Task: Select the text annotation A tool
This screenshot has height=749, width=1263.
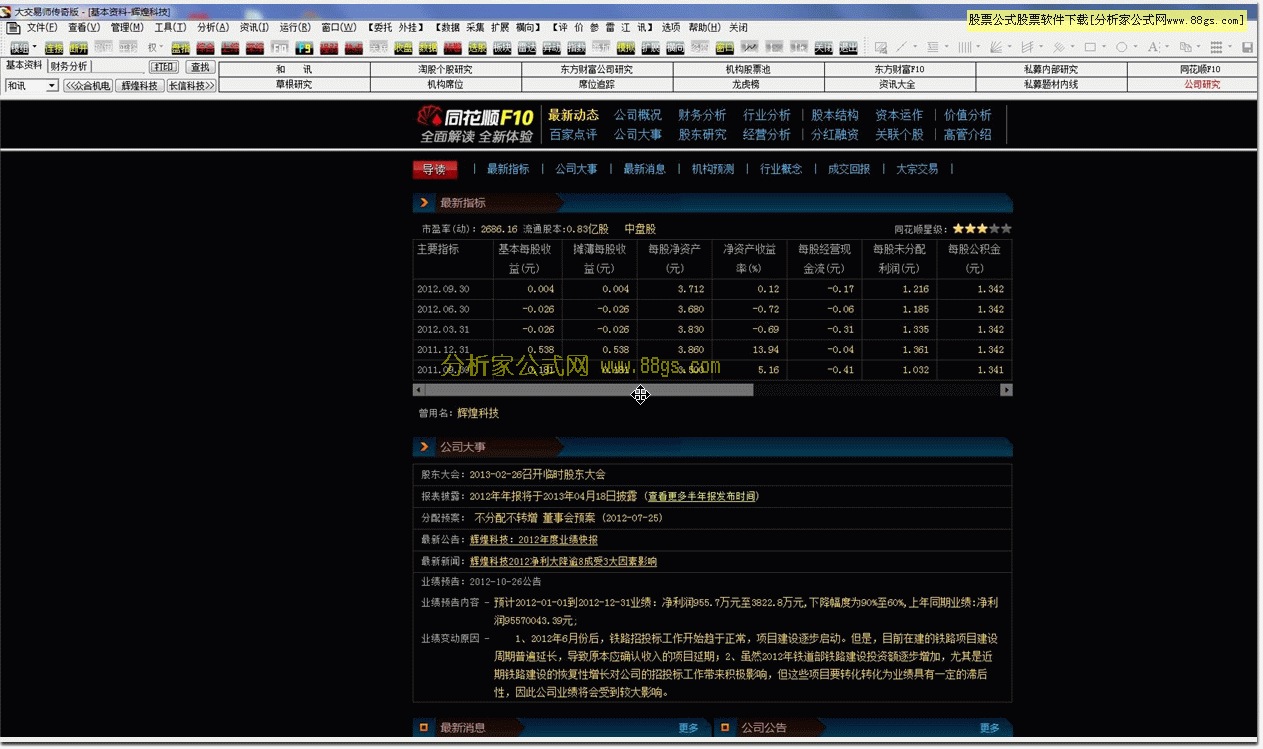Action: (x=1153, y=47)
